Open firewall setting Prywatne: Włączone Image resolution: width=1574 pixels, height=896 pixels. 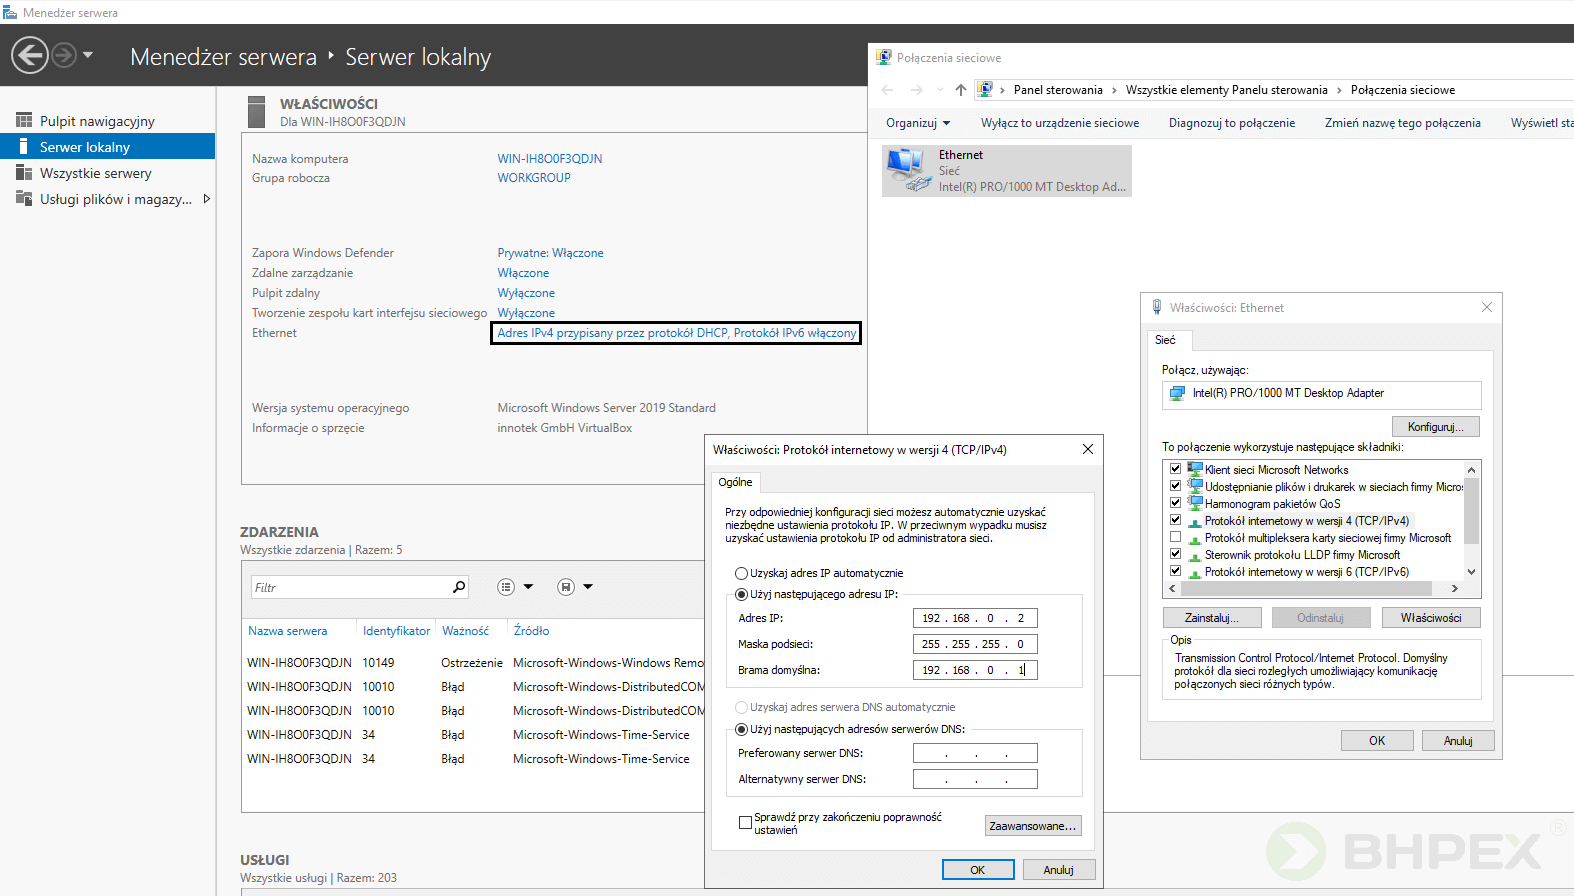tap(550, 253)
